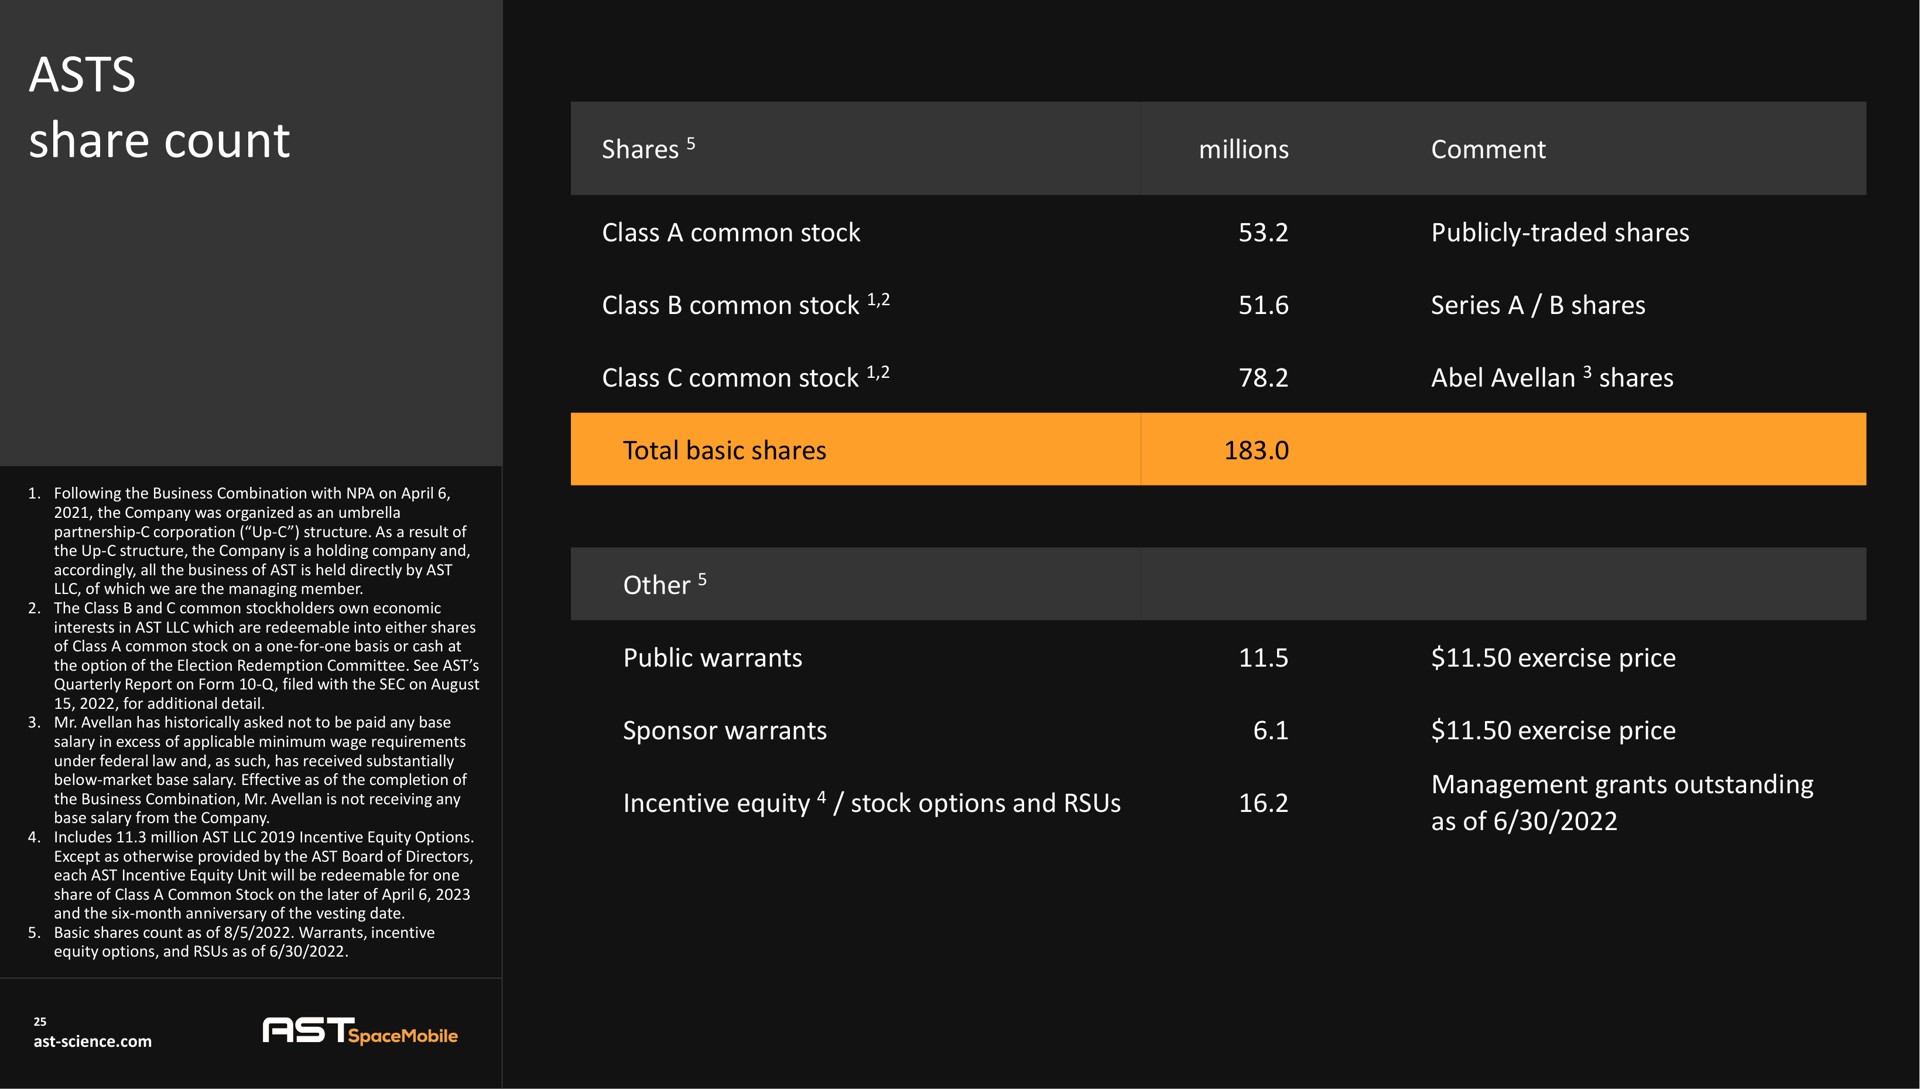The image size is (1920, 1089).
Task: Select 'Abel Avellan shares' comment
Action: click(1552, 377)
